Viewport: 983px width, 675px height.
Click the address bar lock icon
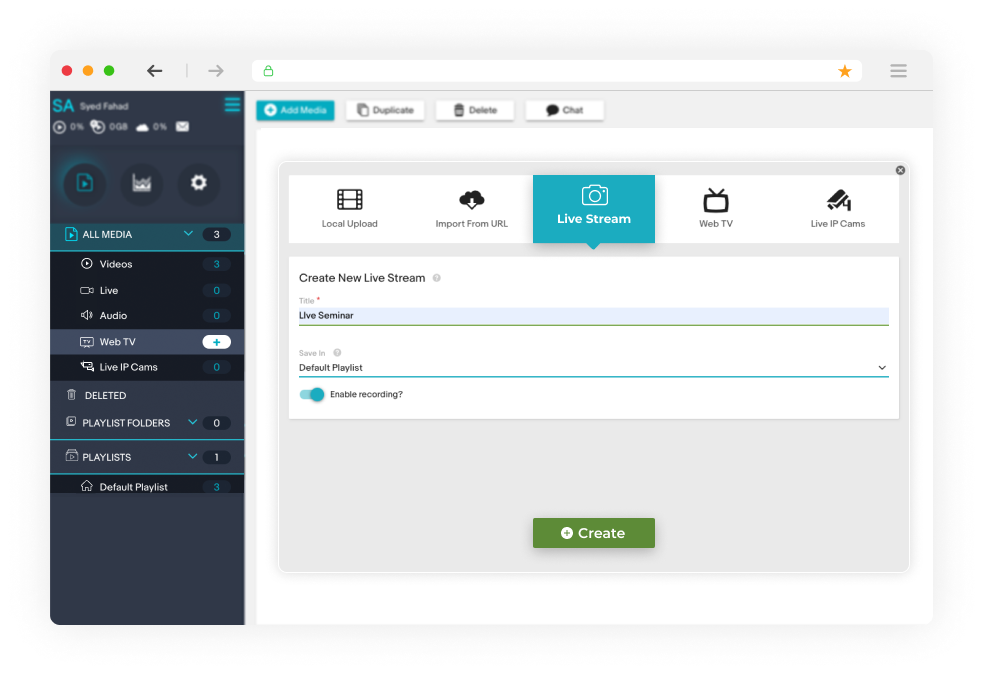(268, 71)
